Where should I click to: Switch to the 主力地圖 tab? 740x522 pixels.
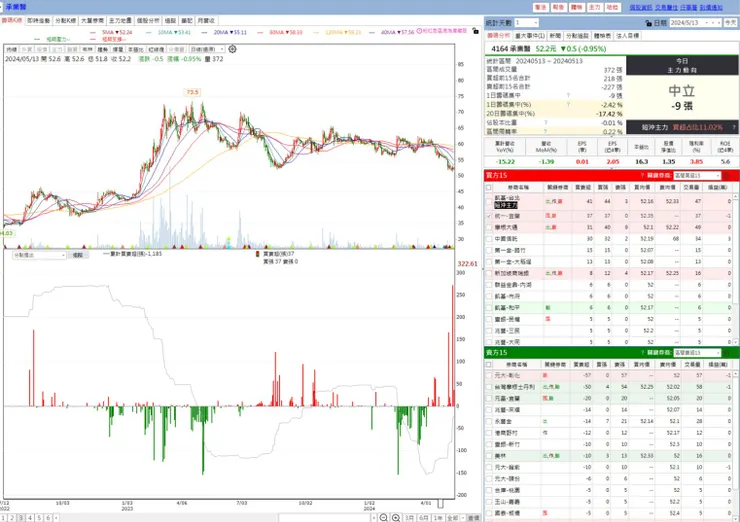point(120,21)
